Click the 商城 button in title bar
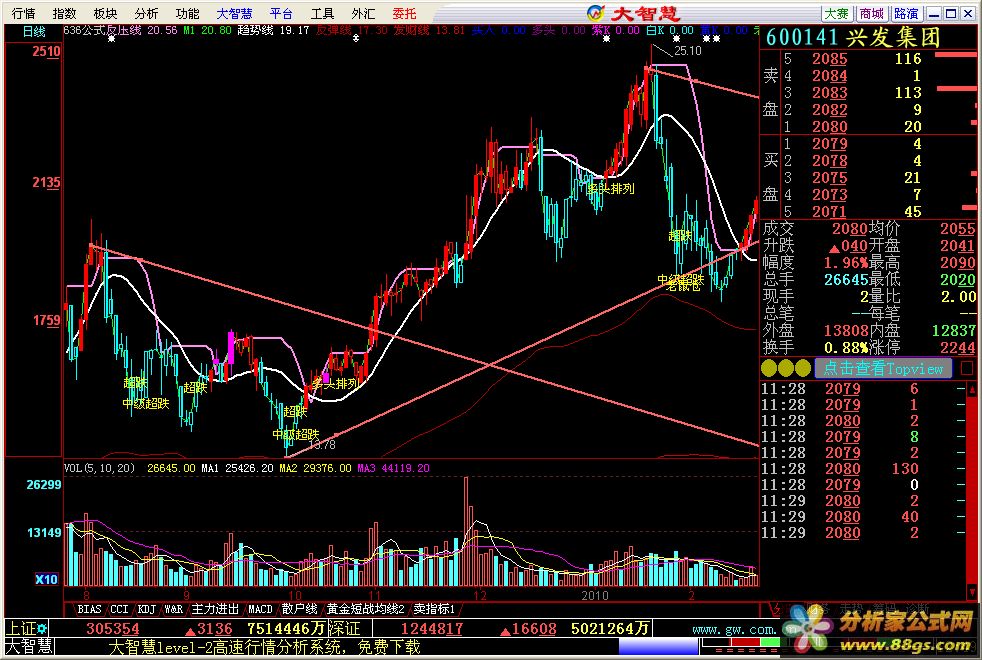The width and height of the screenshot is (982, 660). tap(872, 13)
